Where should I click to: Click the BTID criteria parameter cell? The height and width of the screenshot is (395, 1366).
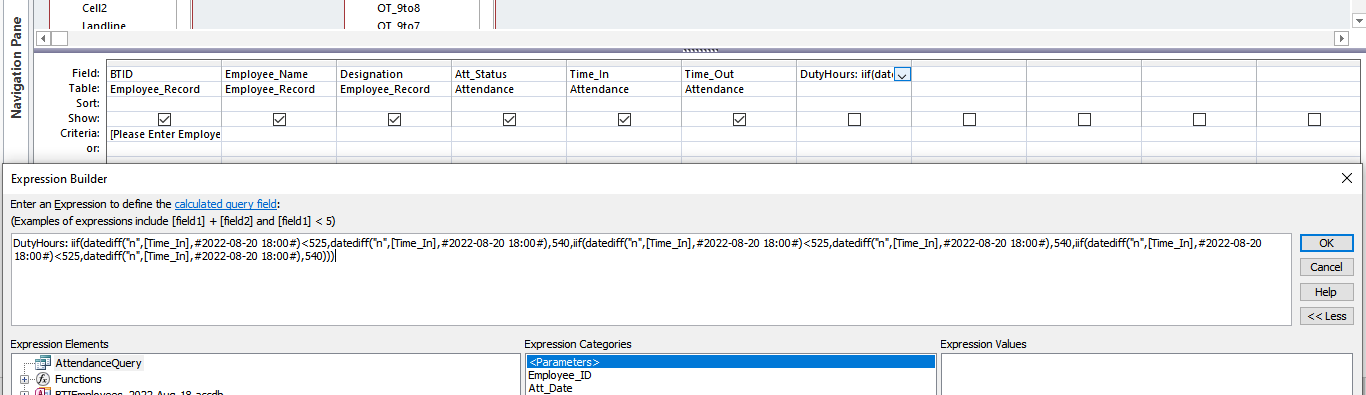tap(164, 133)
